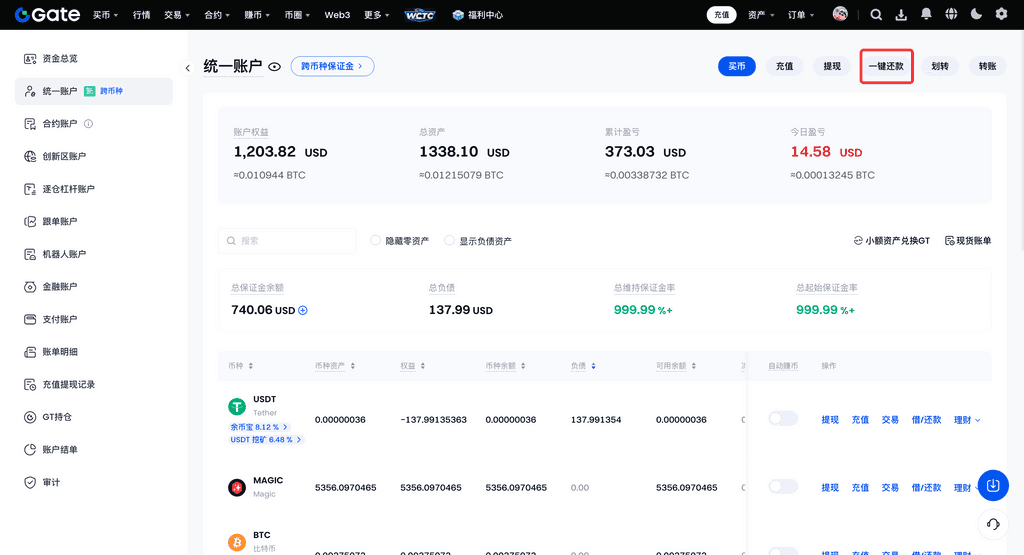Image resolution: width=1024 pixels, height=555 pixels.
Task: Turn on auto-earn toggle for USDT
Action: tap(783, 419)
